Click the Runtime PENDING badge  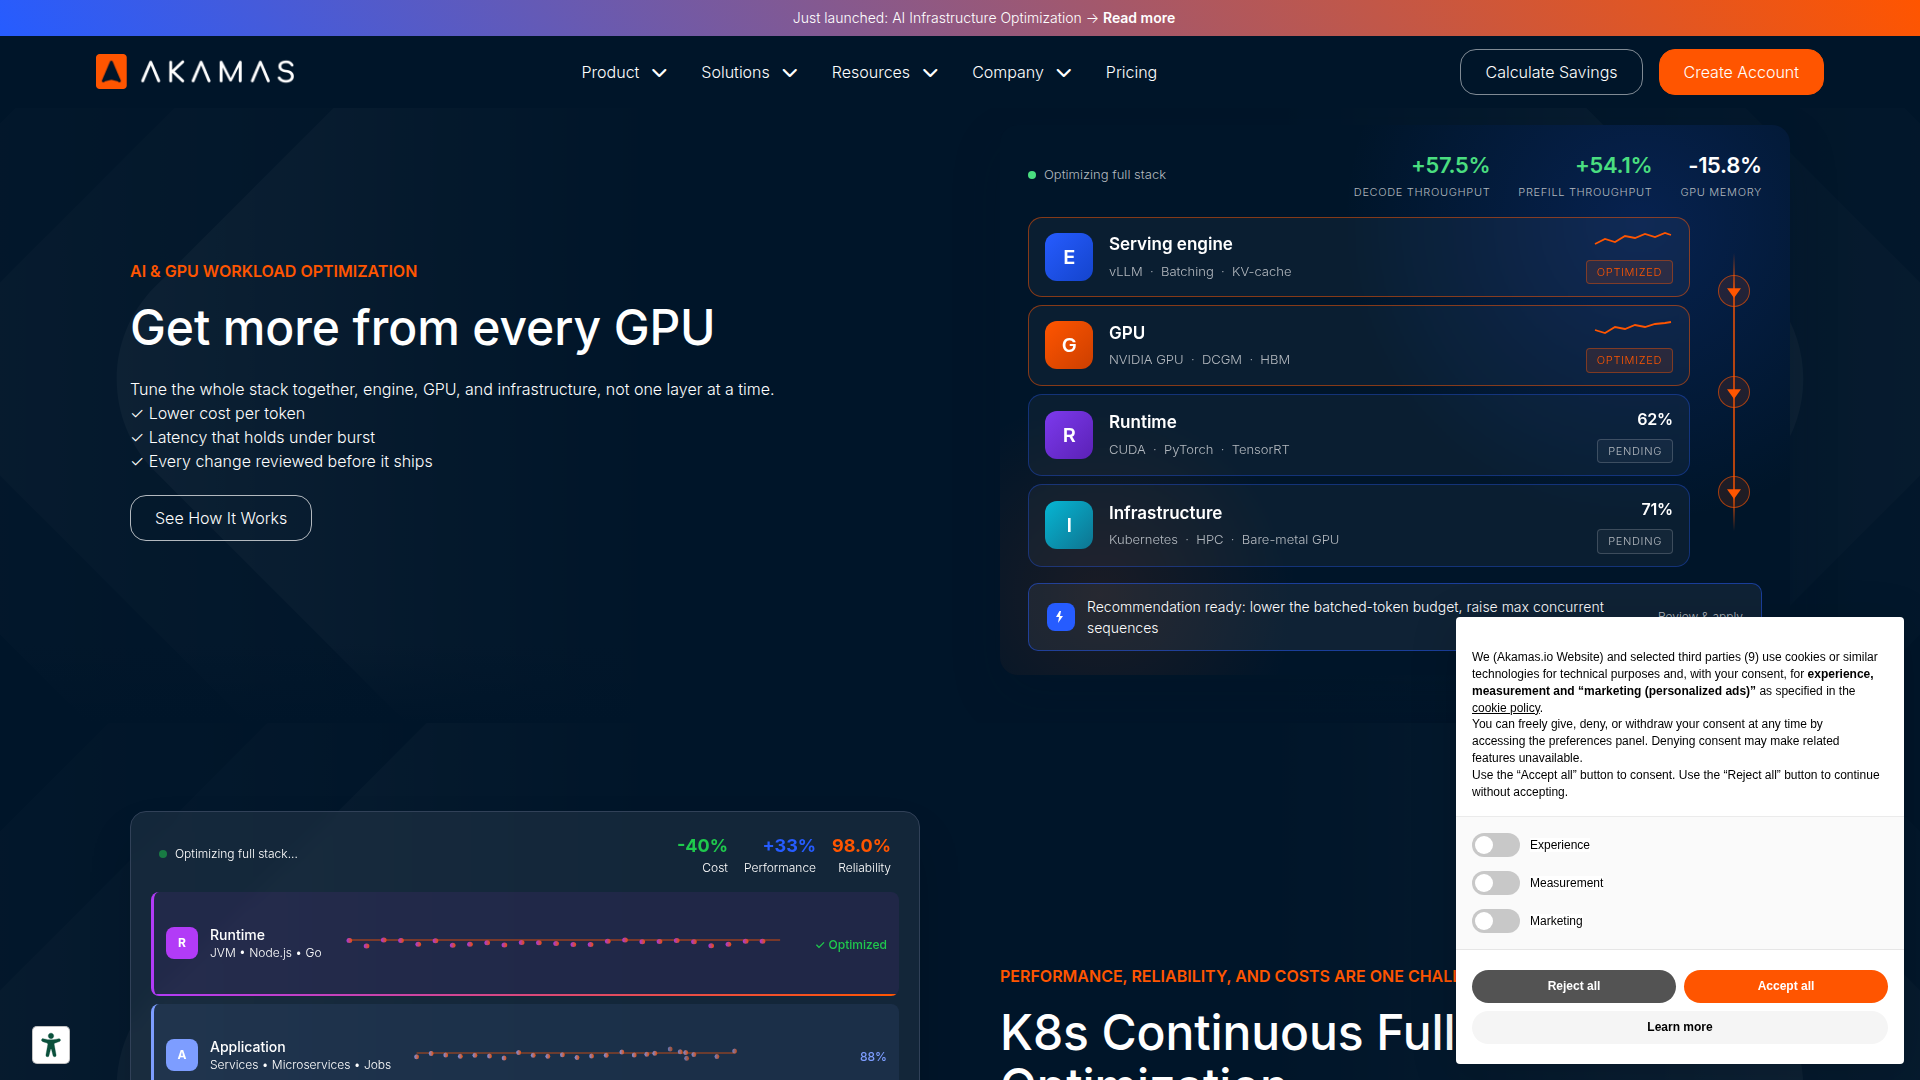click(1635, 451)
